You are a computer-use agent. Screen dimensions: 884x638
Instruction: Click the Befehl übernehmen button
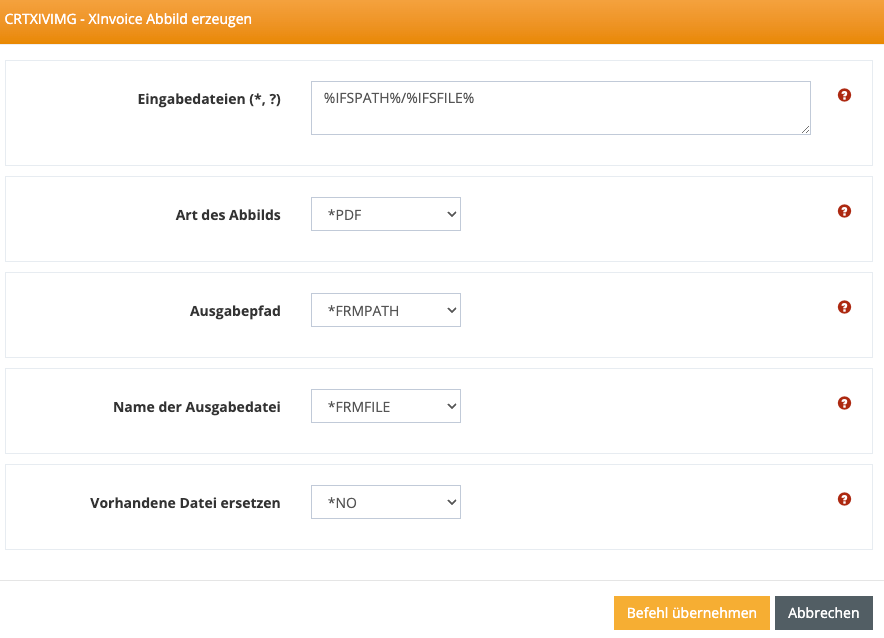pos(691,613)
